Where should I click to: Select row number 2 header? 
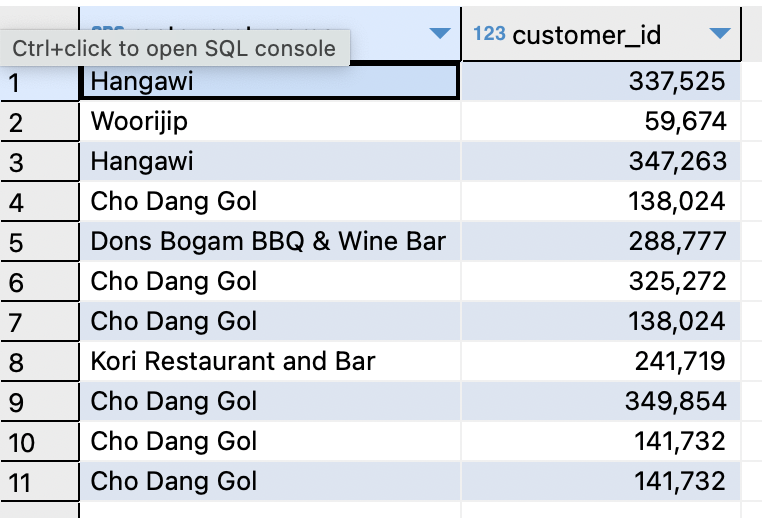click(39, 121)
